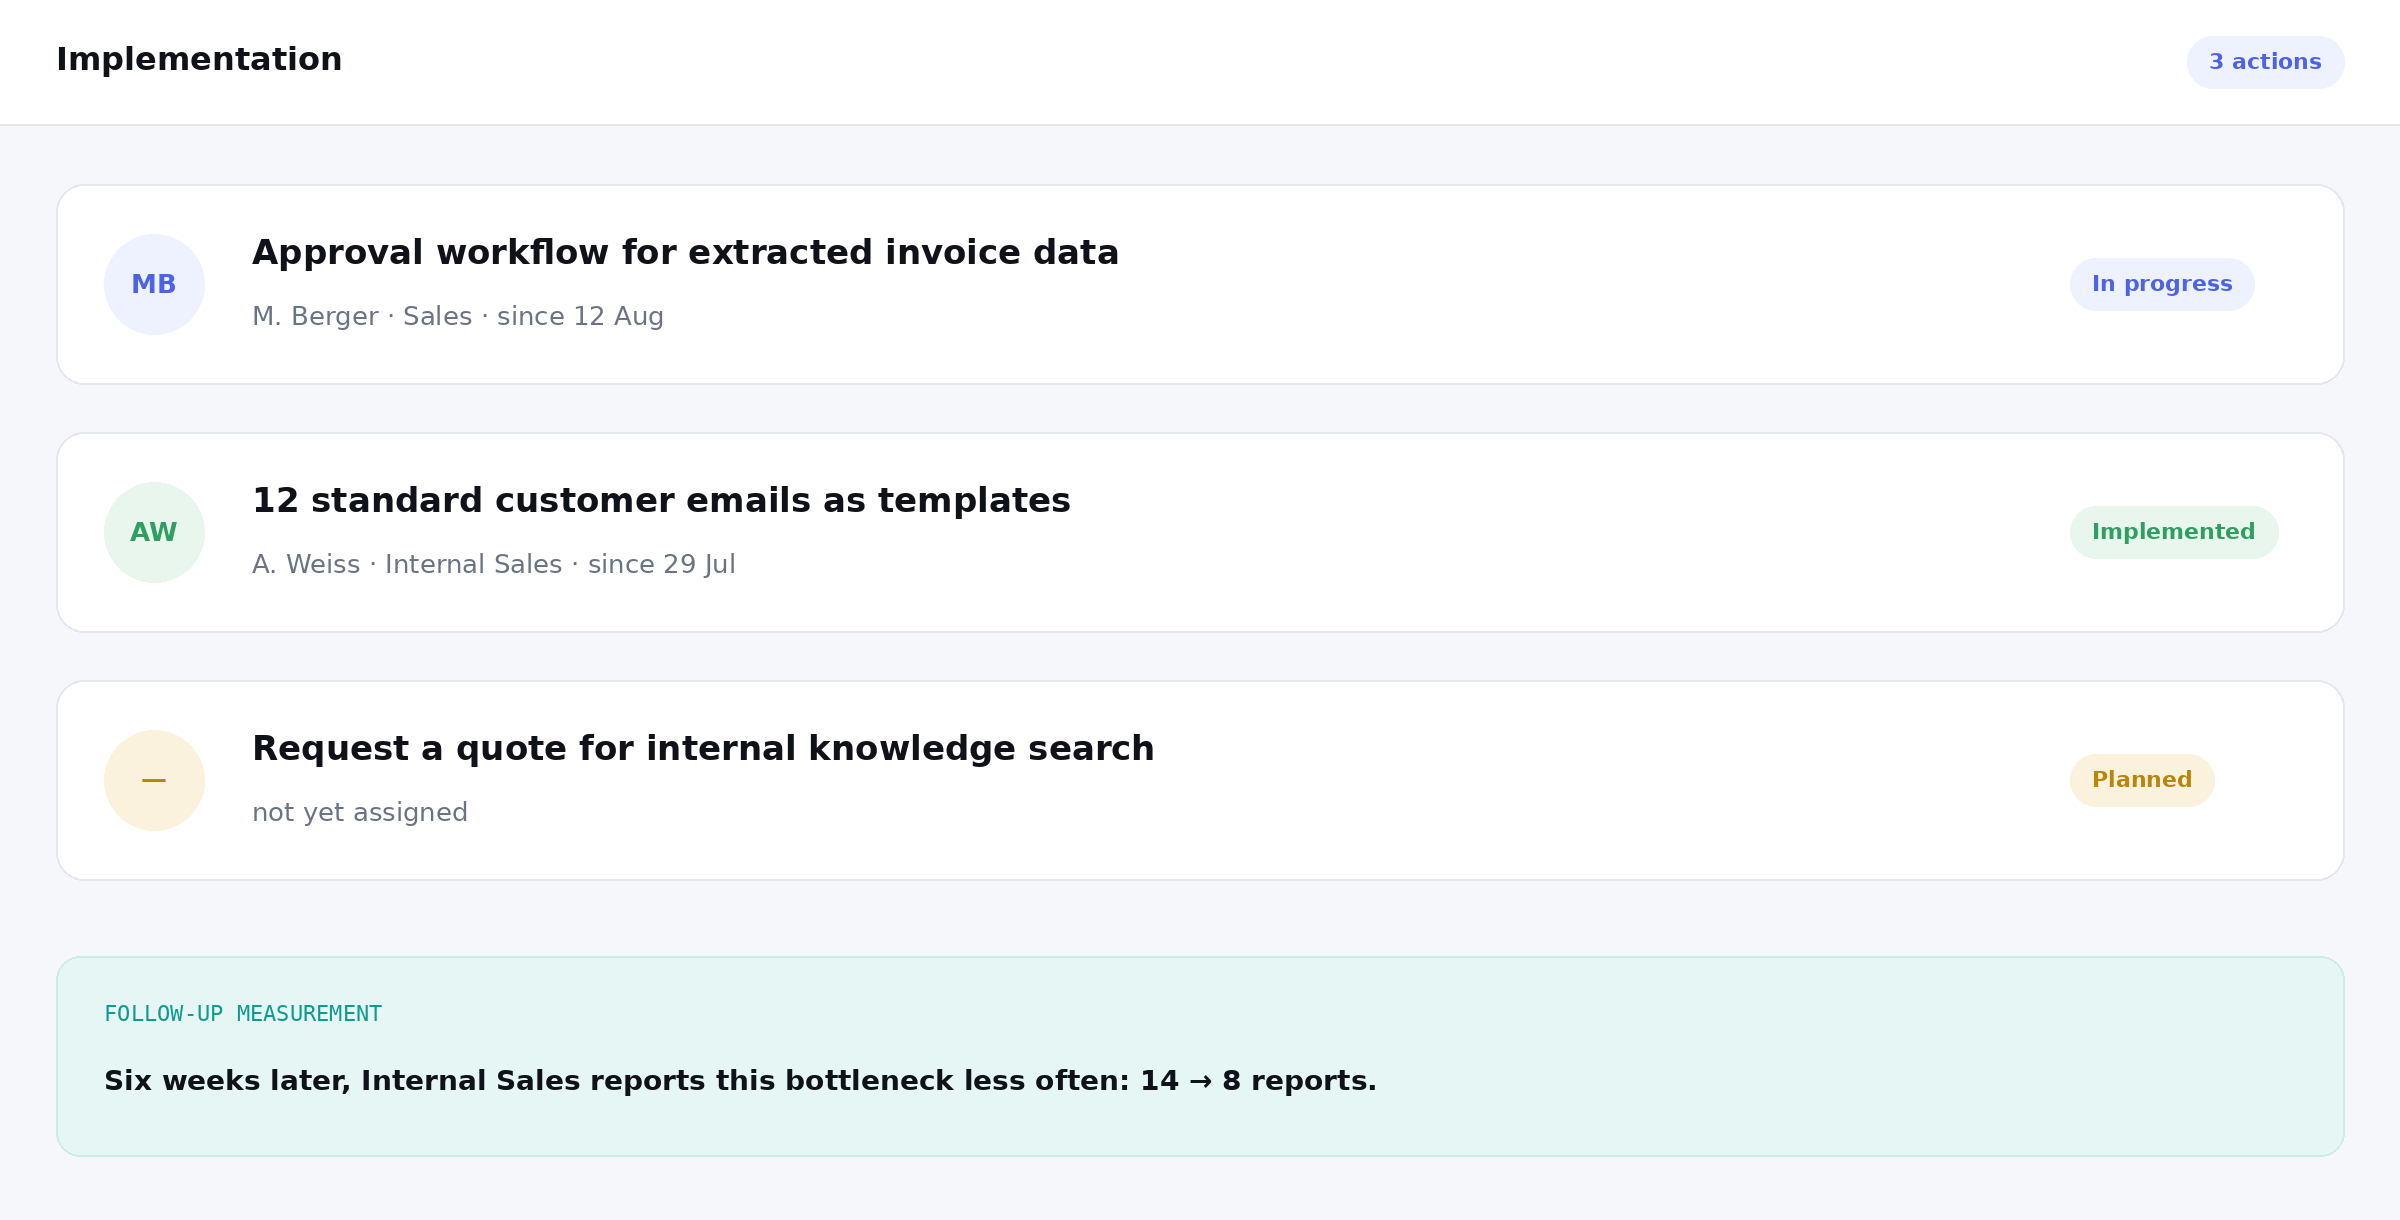The width and height of the screenshot is (2400, 1220).
Task: Open Approval workflow for extracted invoice data
Action: click(x=685, y=253)
